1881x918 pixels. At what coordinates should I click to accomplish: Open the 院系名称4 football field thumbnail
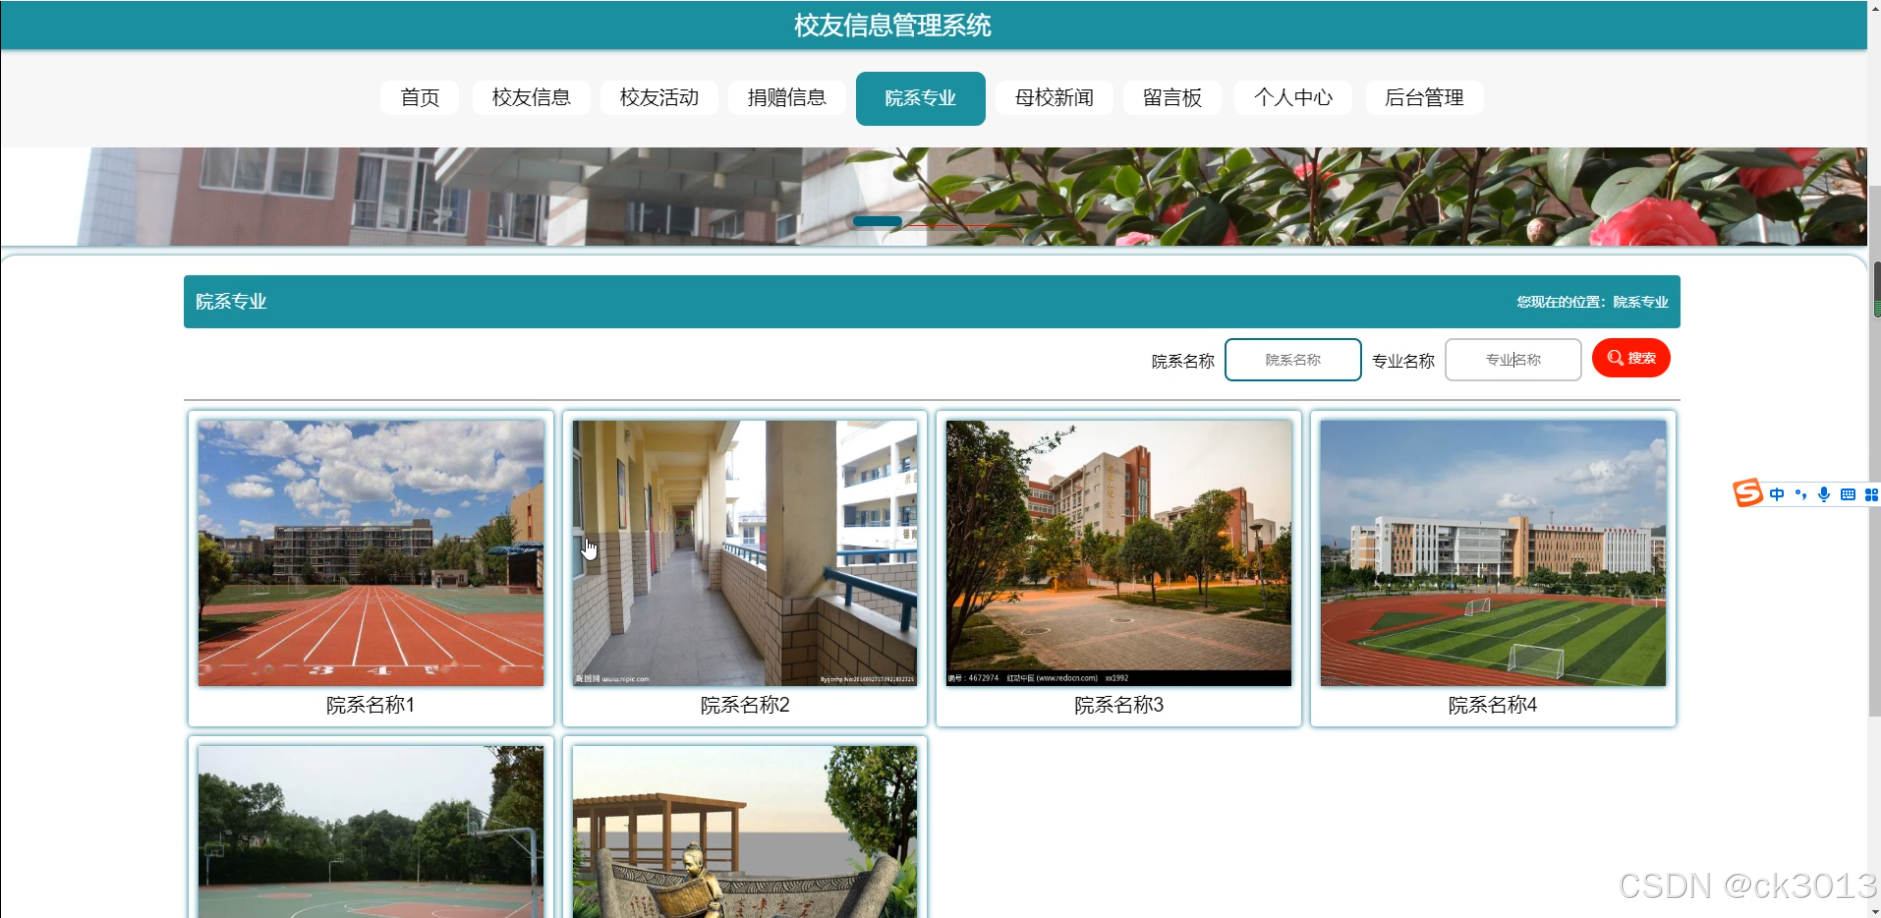click(x=1493, y=553)
